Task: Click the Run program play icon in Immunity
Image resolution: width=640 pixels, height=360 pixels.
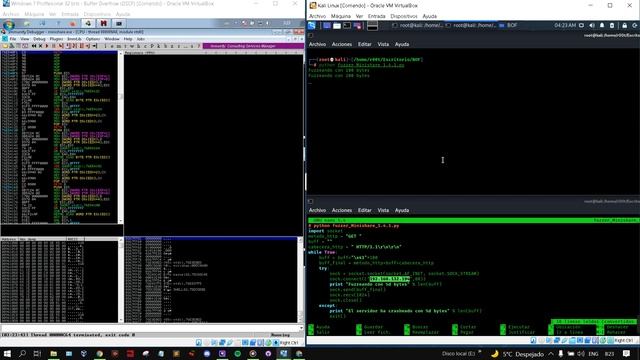Action: [47, 46]
